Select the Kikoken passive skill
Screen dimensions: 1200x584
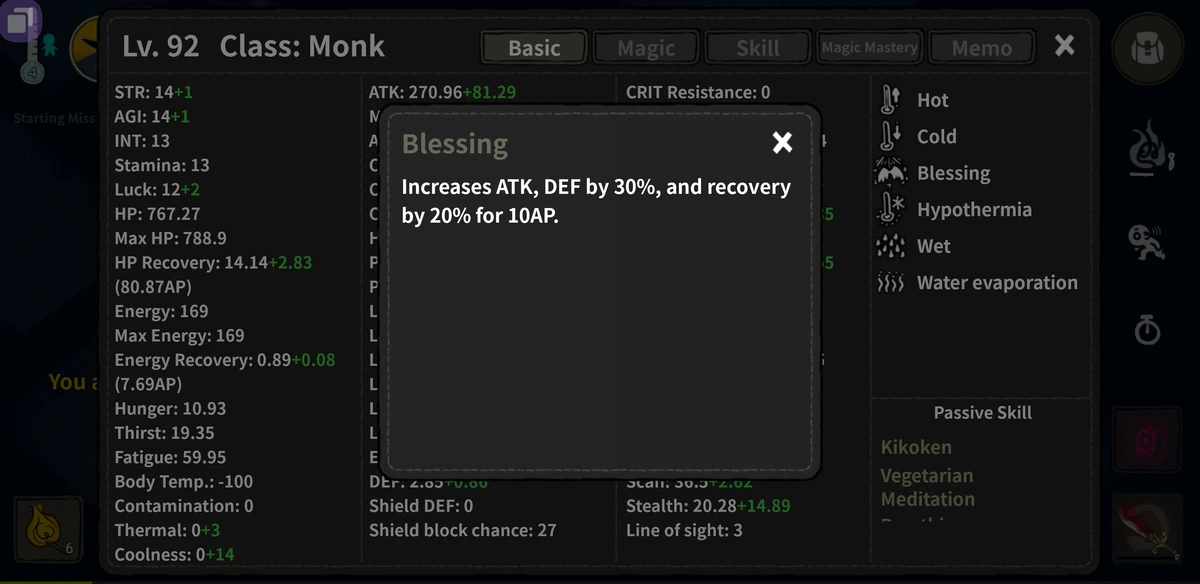click(916, 447)
